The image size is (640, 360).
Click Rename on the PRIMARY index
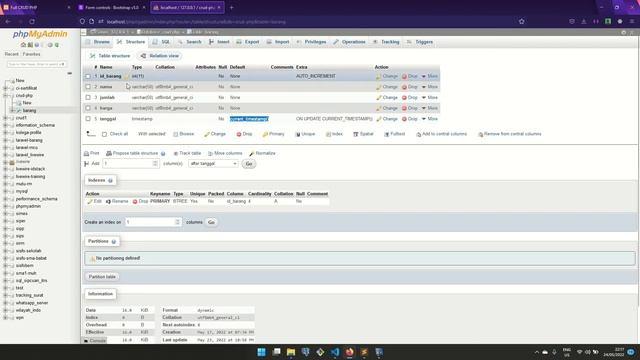[117, 202]
